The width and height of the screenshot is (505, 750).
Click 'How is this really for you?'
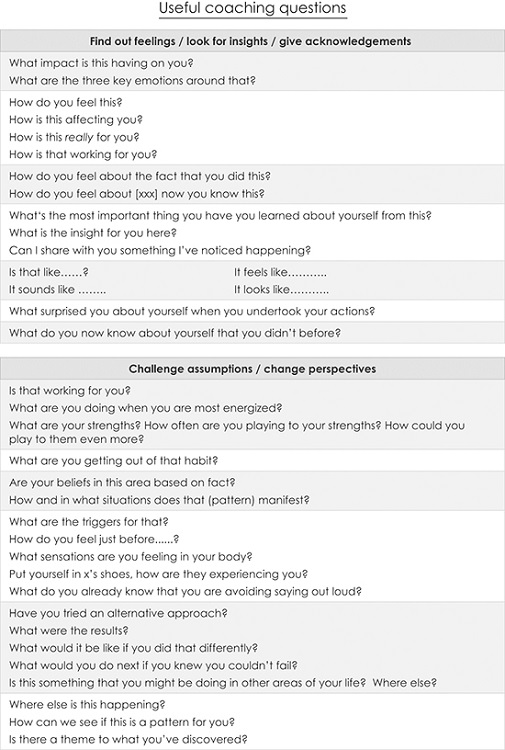pyautogui.click(x=74, y=137)
